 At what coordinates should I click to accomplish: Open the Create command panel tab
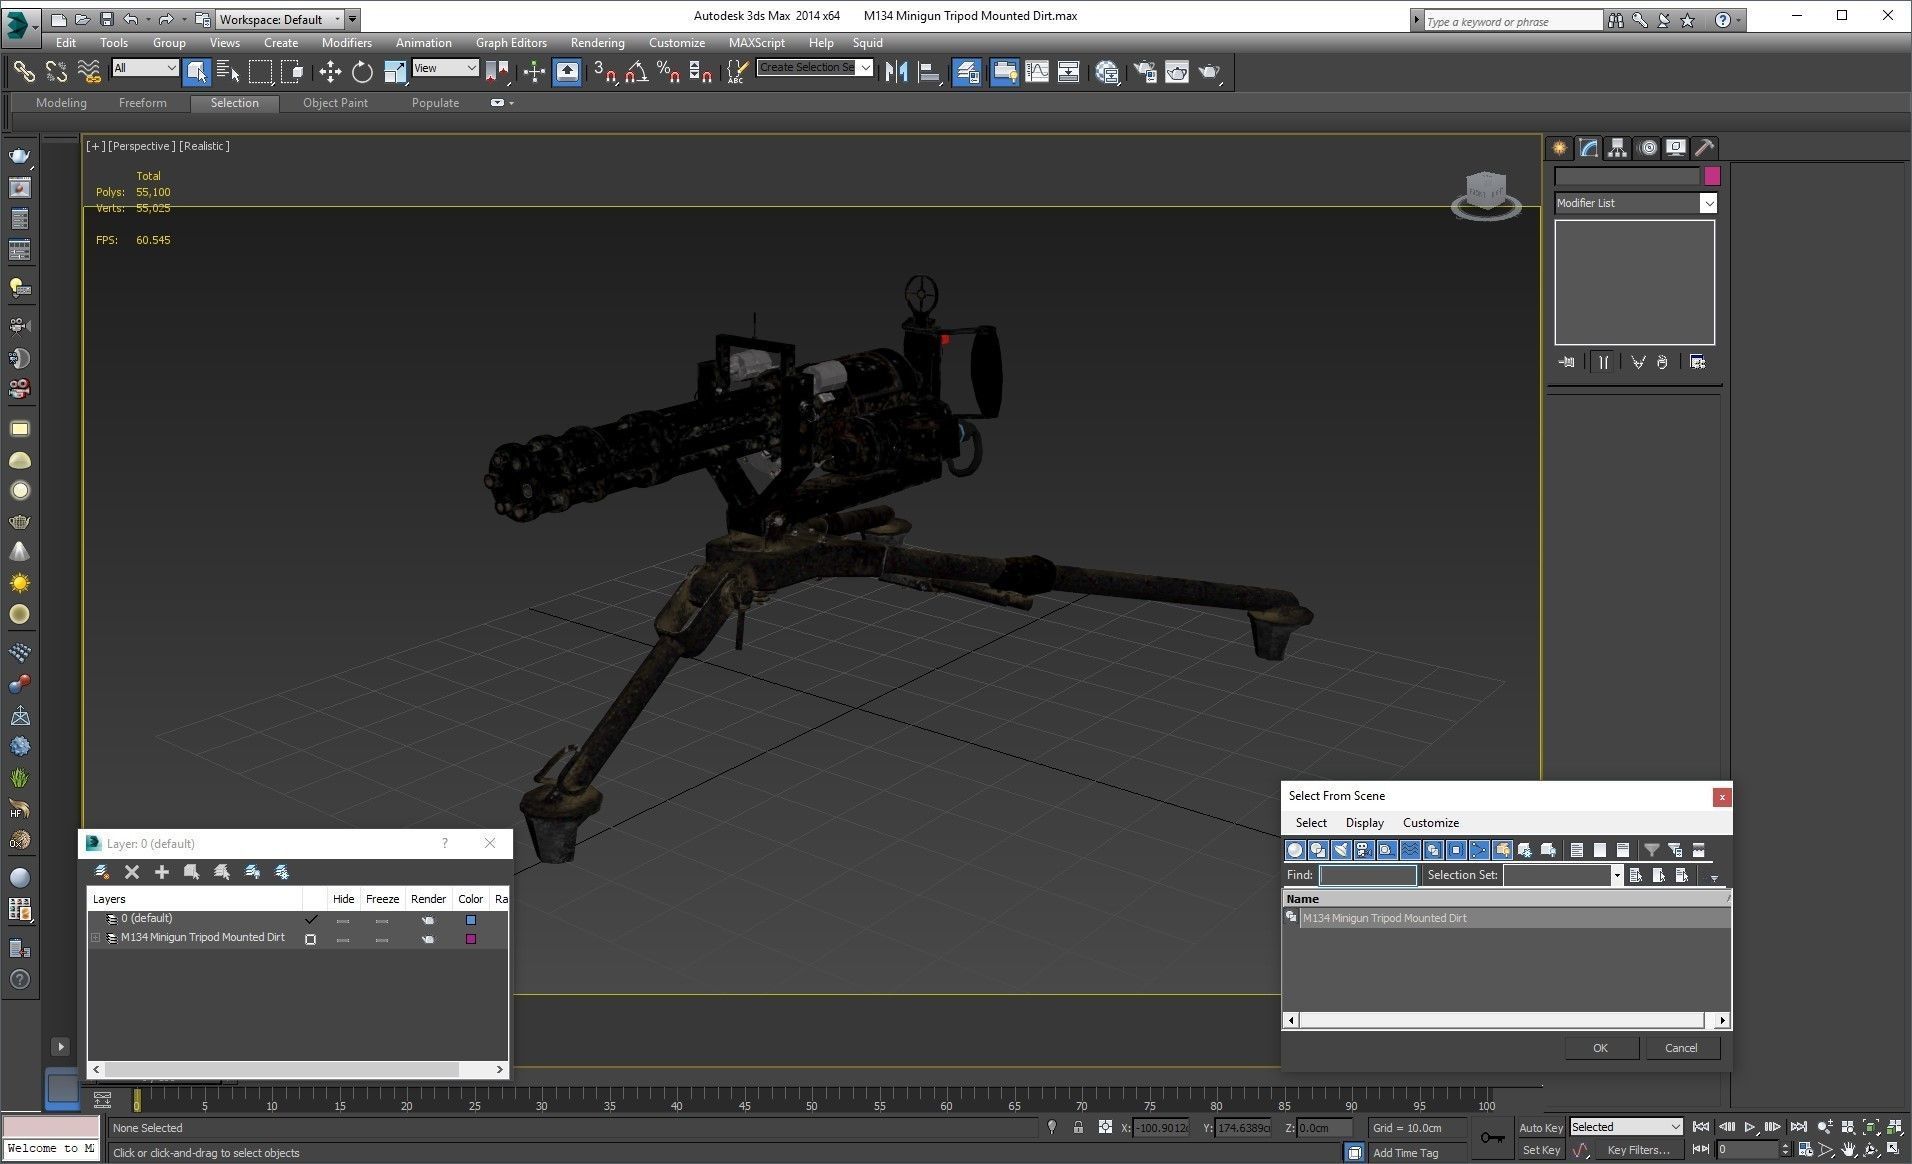tap(1560, 148)
